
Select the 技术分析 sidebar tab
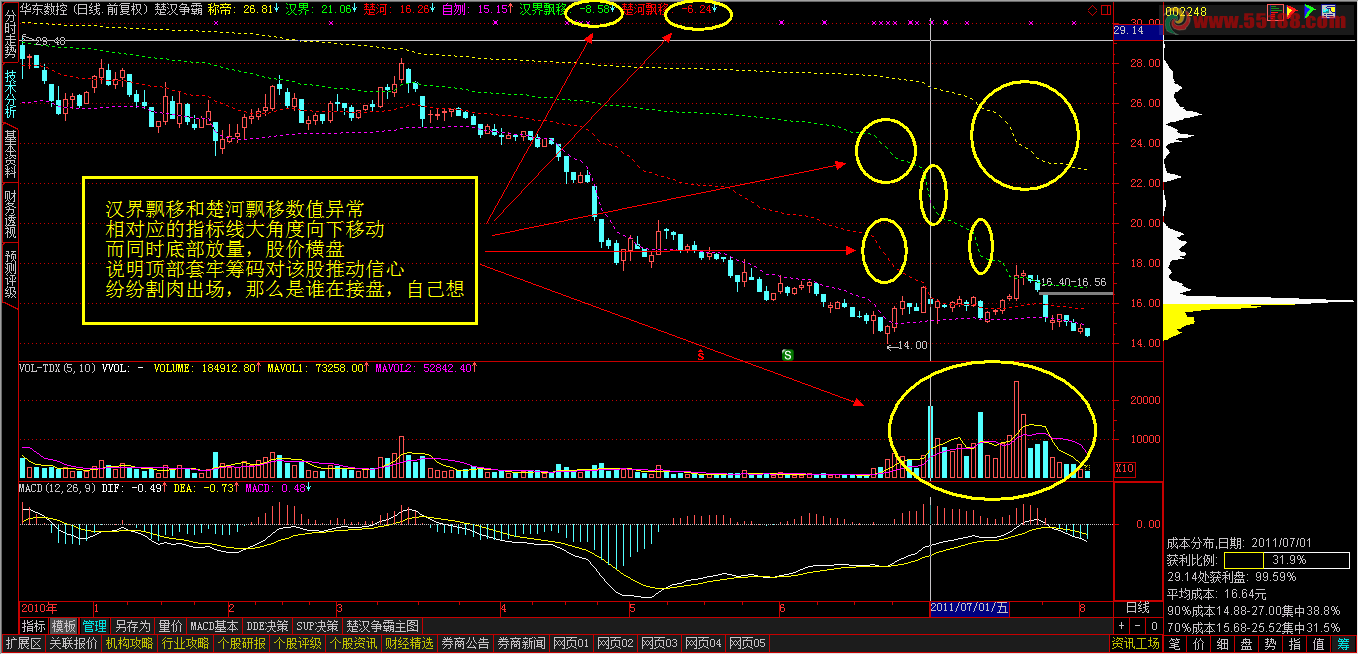pyautogui.click(x=9, y=96)
